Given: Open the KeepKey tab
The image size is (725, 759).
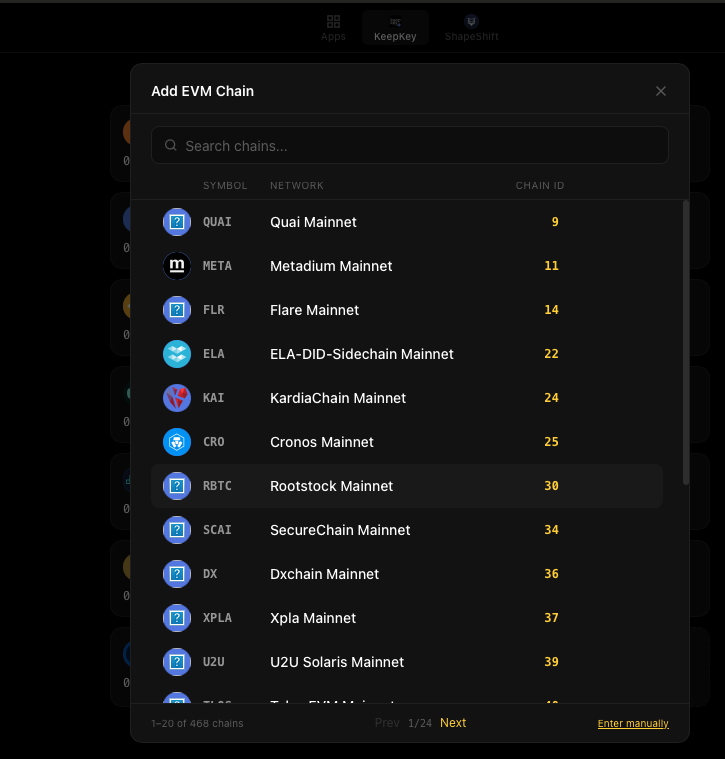Looking at the screenshot, I should click(x=395, y=28).
